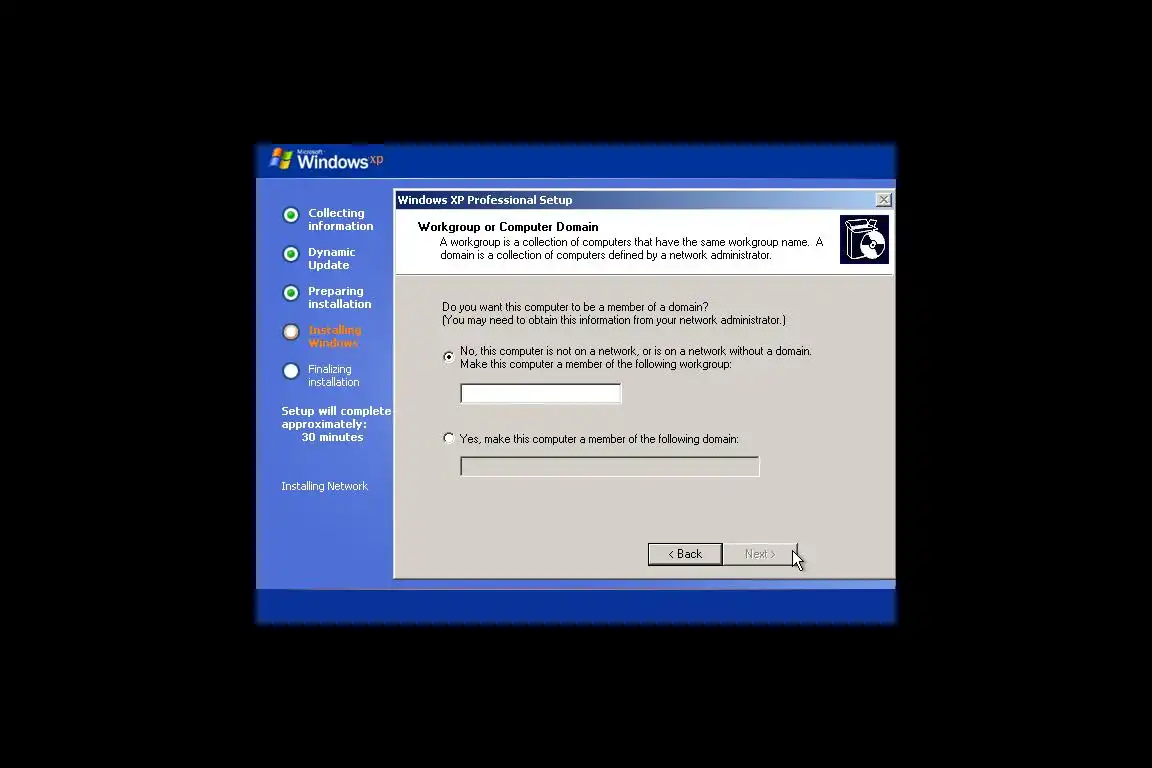Click the 'Finalizing installation' step label

coord(334,376)
